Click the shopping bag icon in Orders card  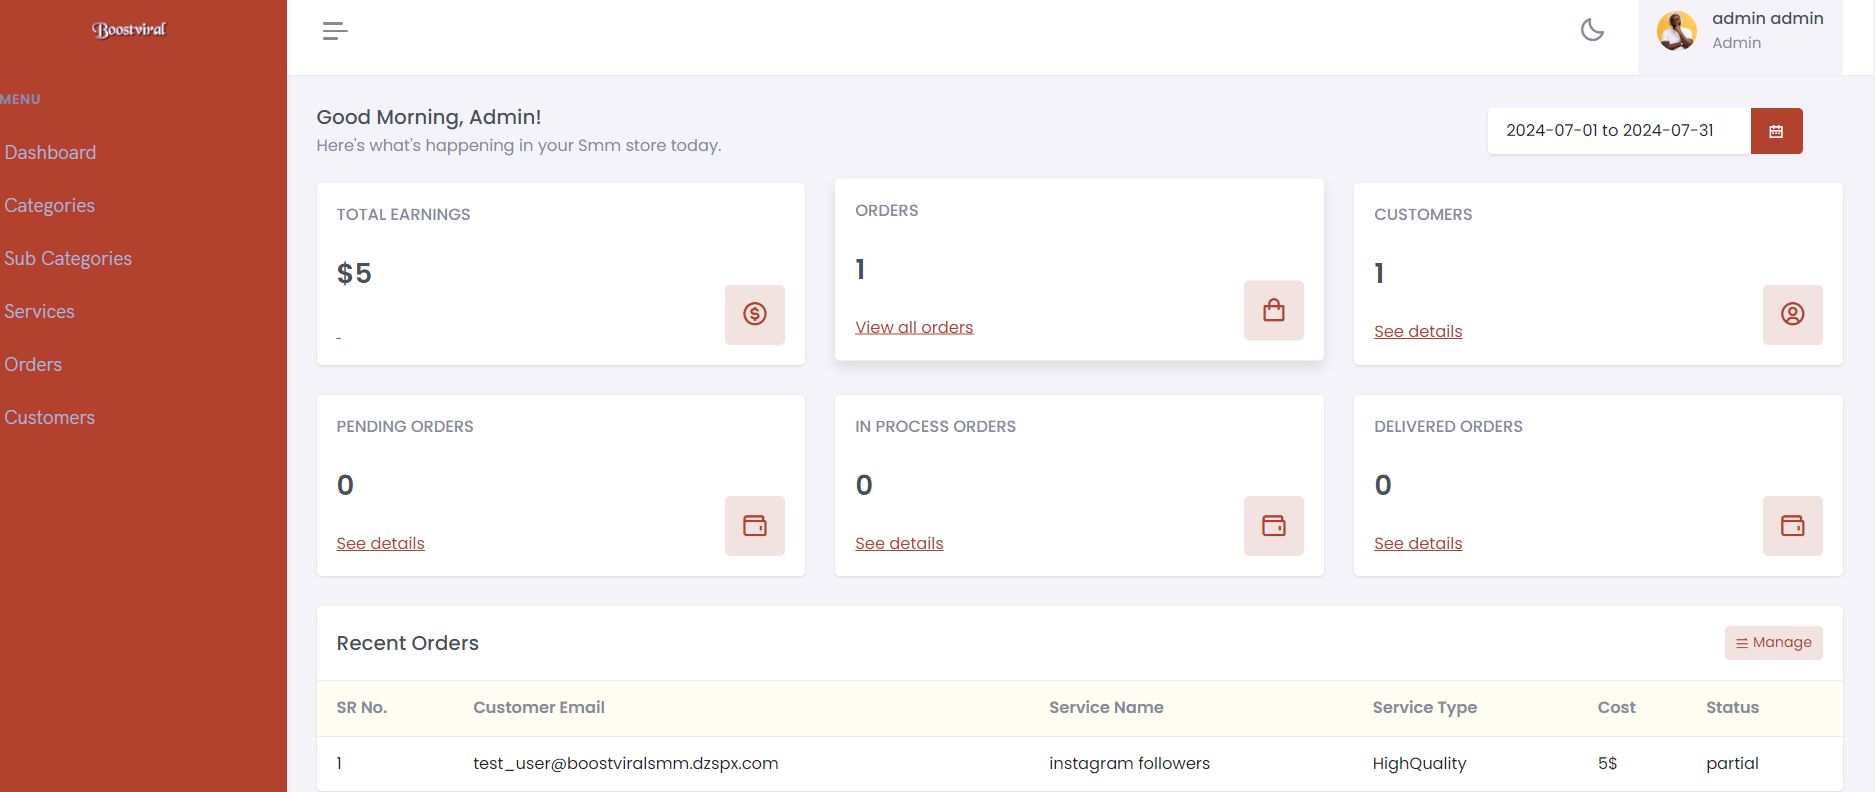point(1273,310)
